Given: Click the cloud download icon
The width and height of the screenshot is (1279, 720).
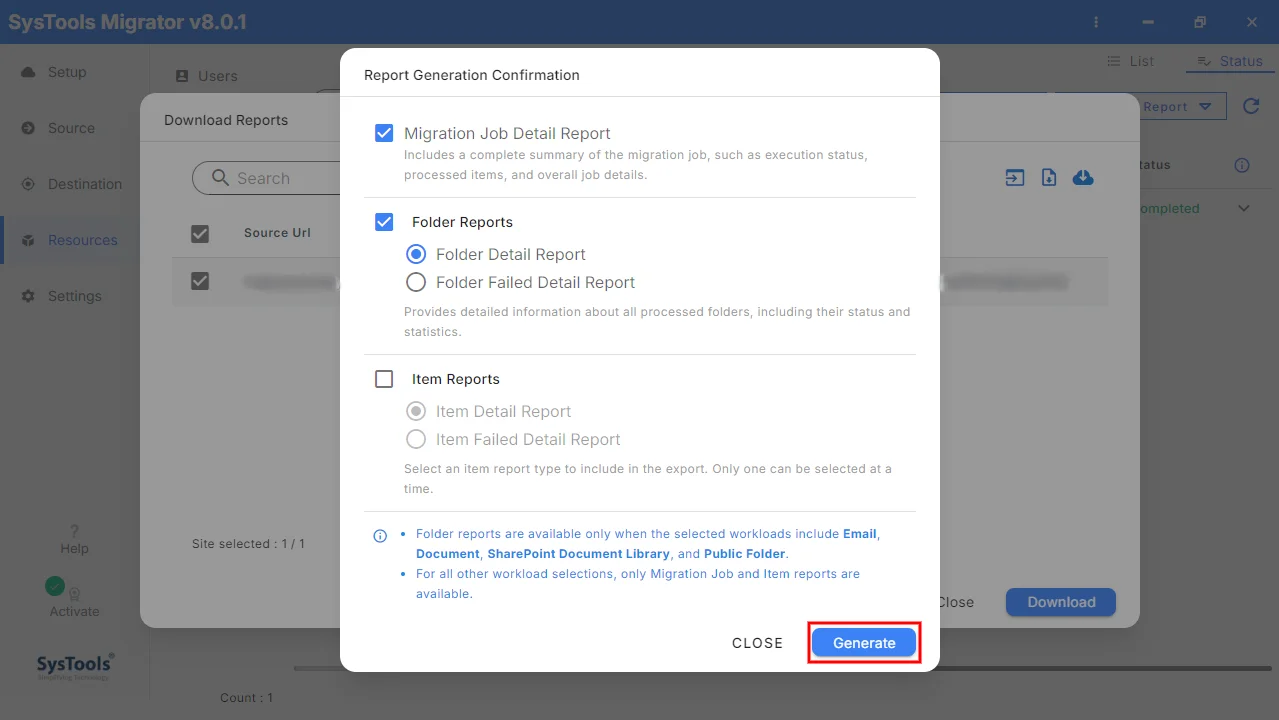Looking at the screenshot, I should 1083,178.
